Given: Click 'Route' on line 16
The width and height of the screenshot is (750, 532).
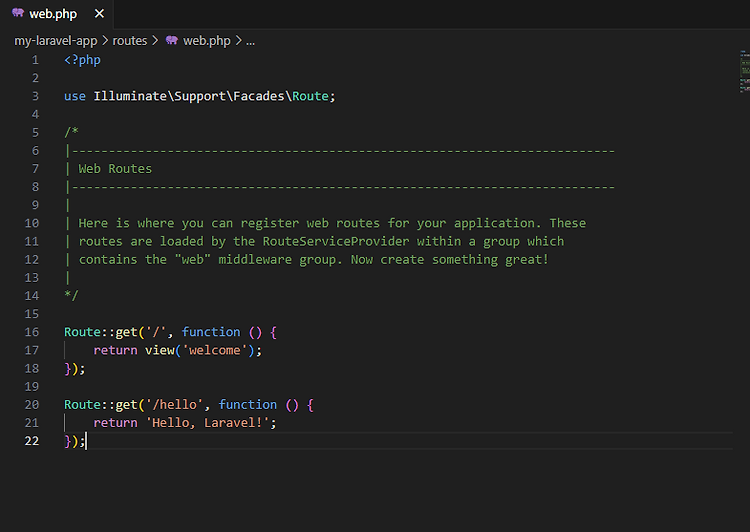Looking at the screenshot, I should click(82, 332).
